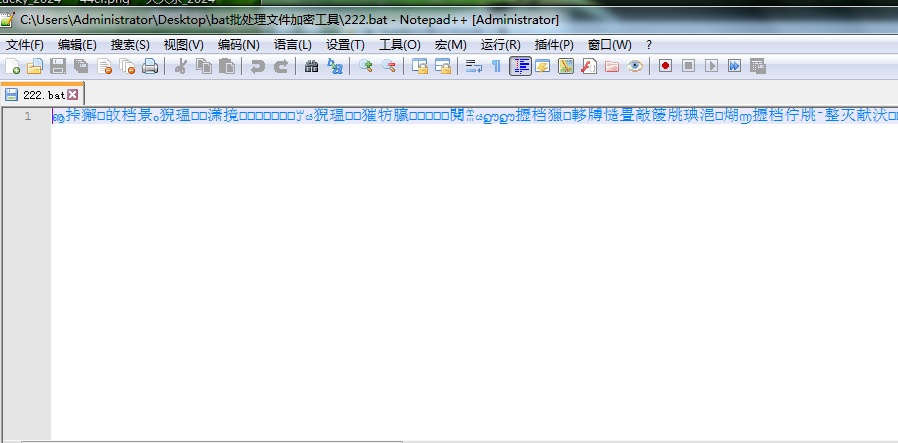898x443 pixels.
Task: Select the 222.bat document tab
Action: click(42, 94)
